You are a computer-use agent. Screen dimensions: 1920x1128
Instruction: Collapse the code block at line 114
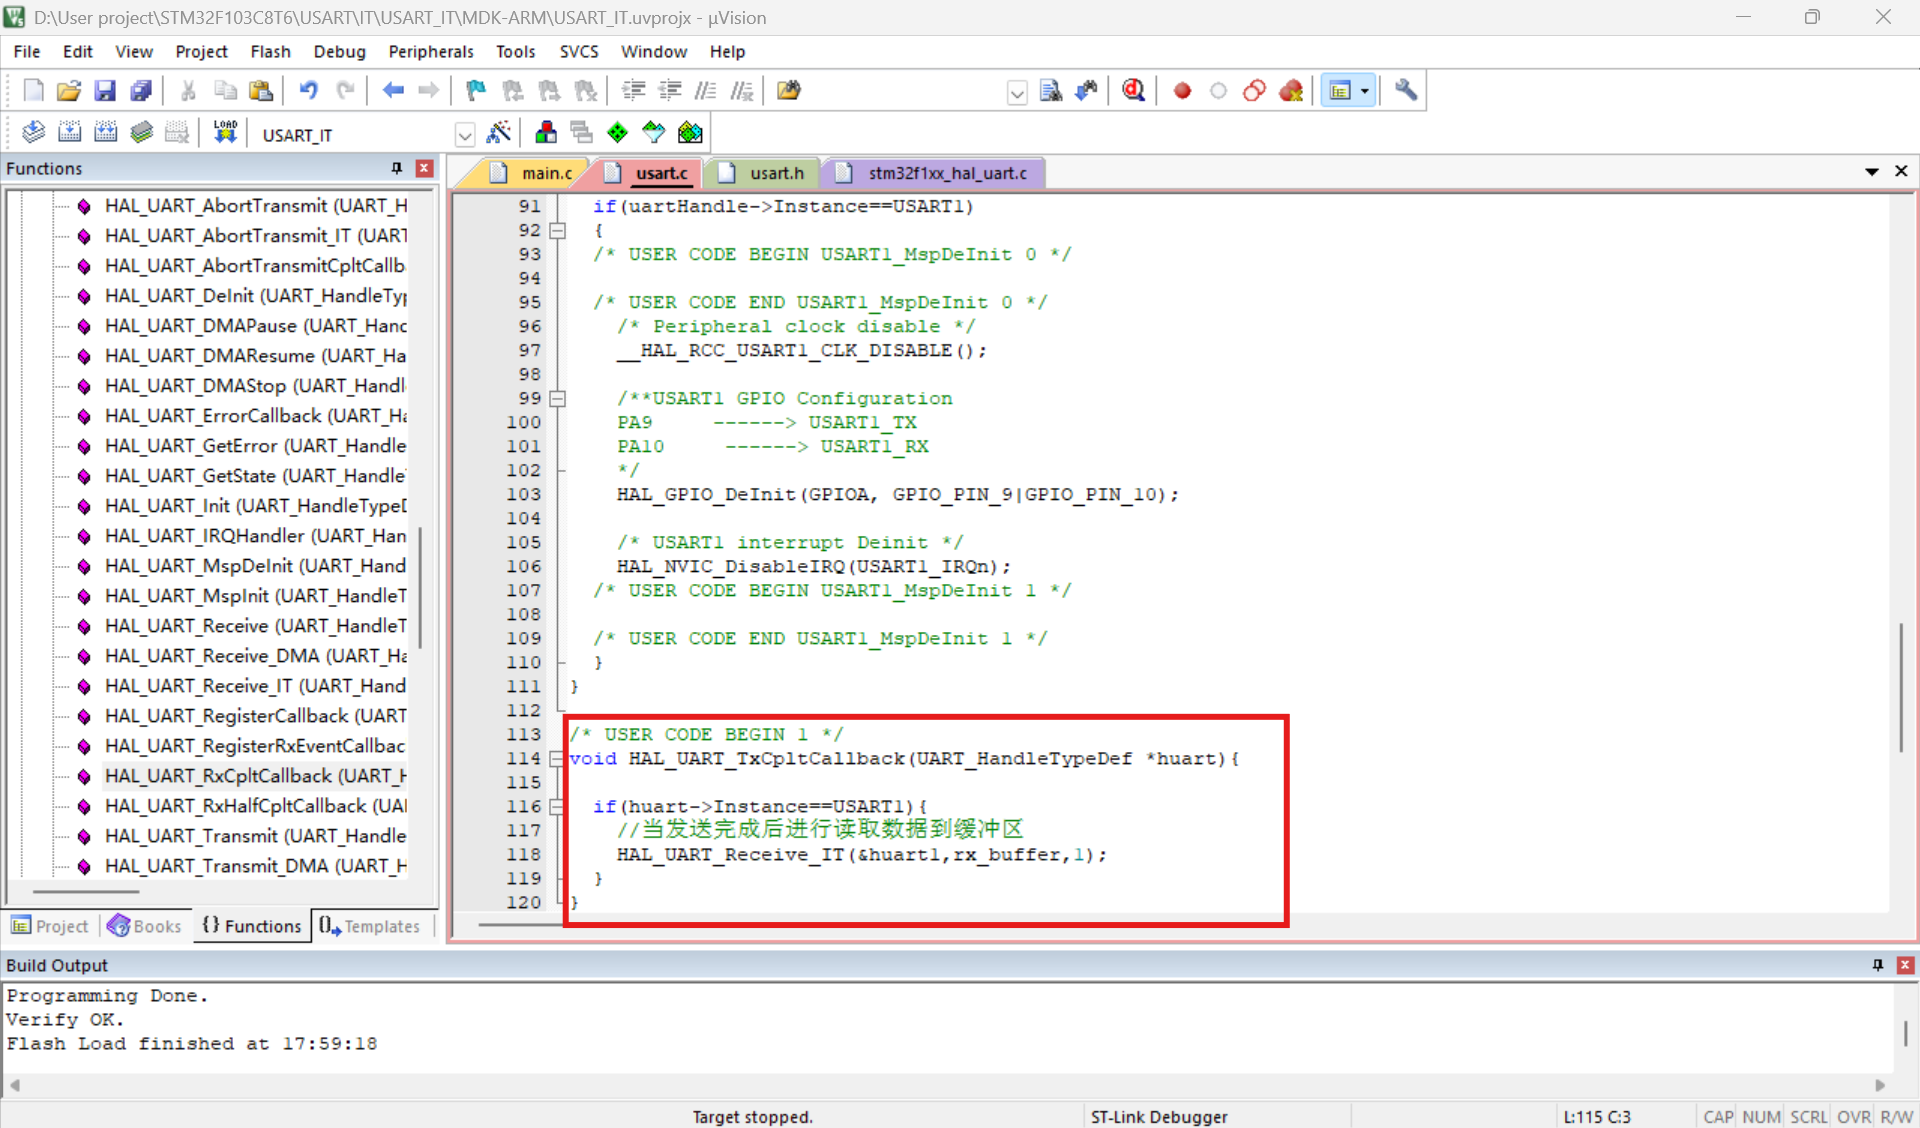point(557,759)
